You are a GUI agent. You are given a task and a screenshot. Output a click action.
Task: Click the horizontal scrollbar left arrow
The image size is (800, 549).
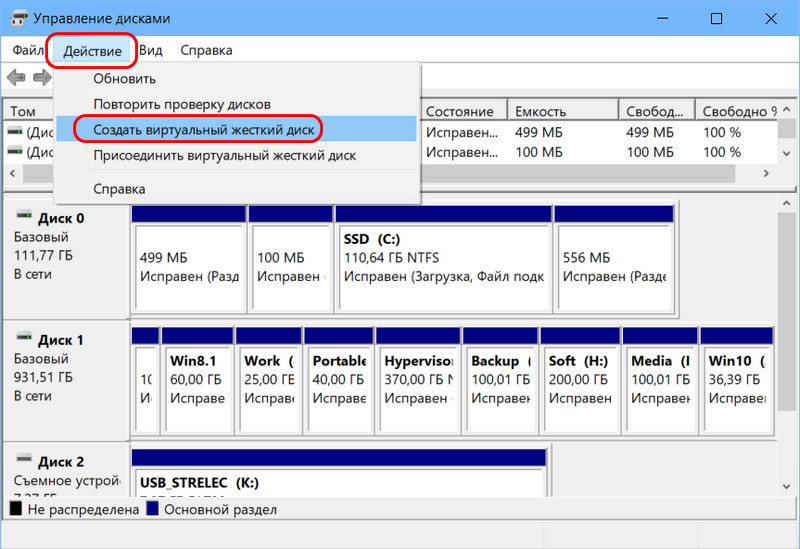(13, 173)
